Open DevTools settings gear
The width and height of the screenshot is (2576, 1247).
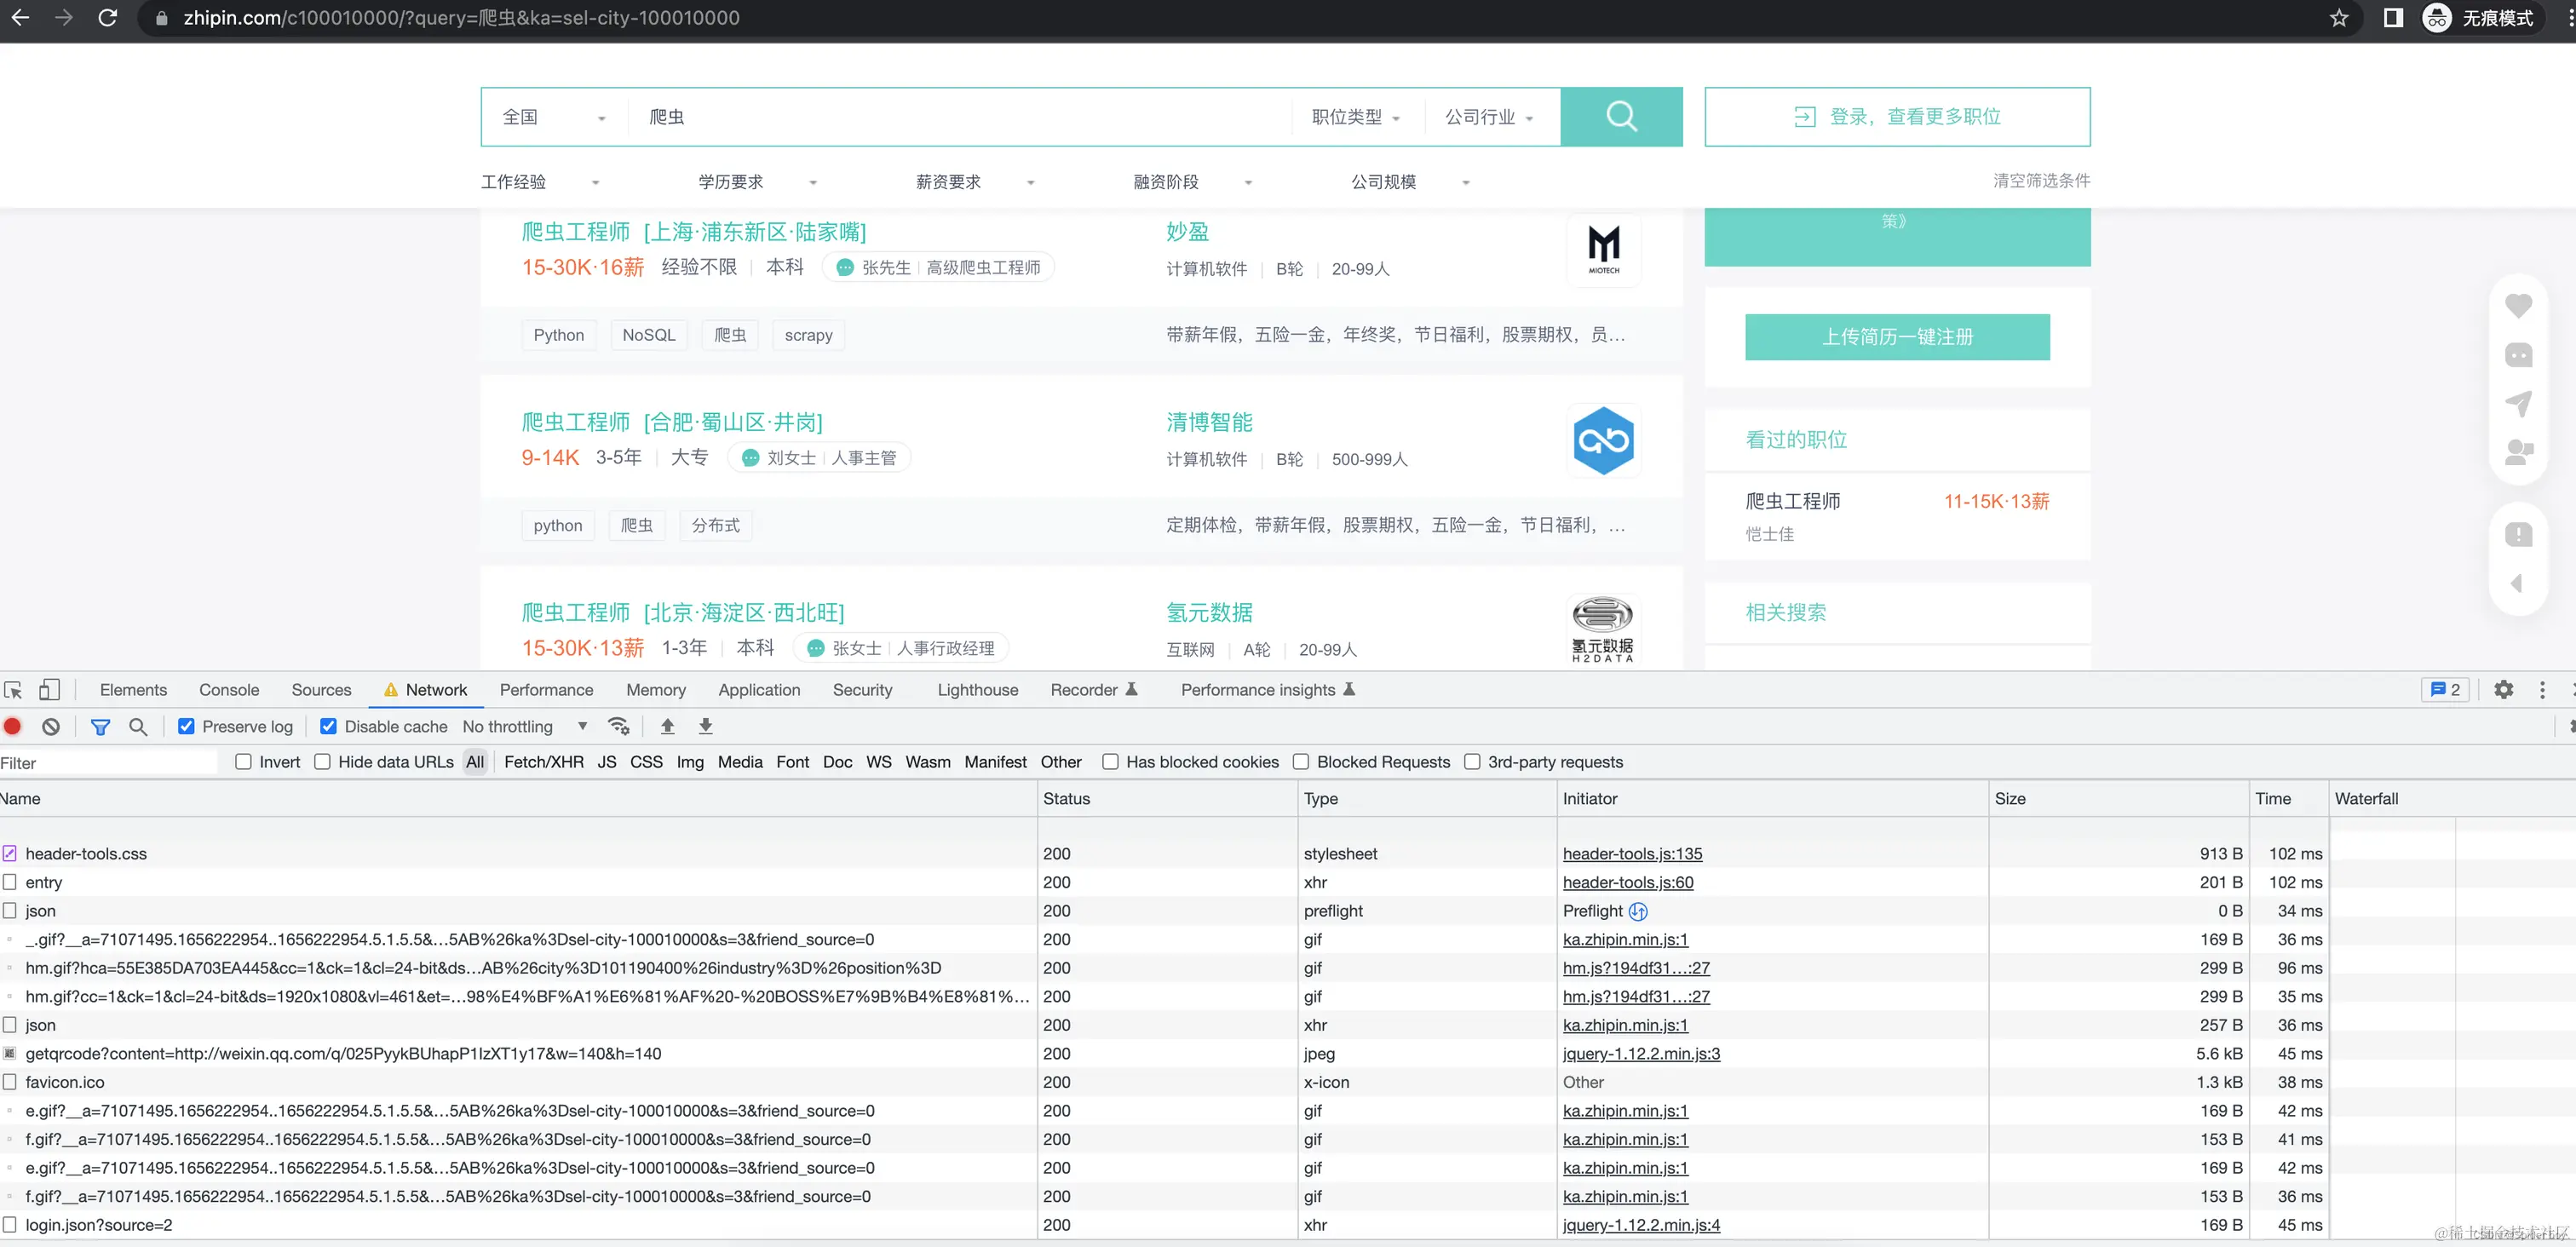pos(2503,690)
